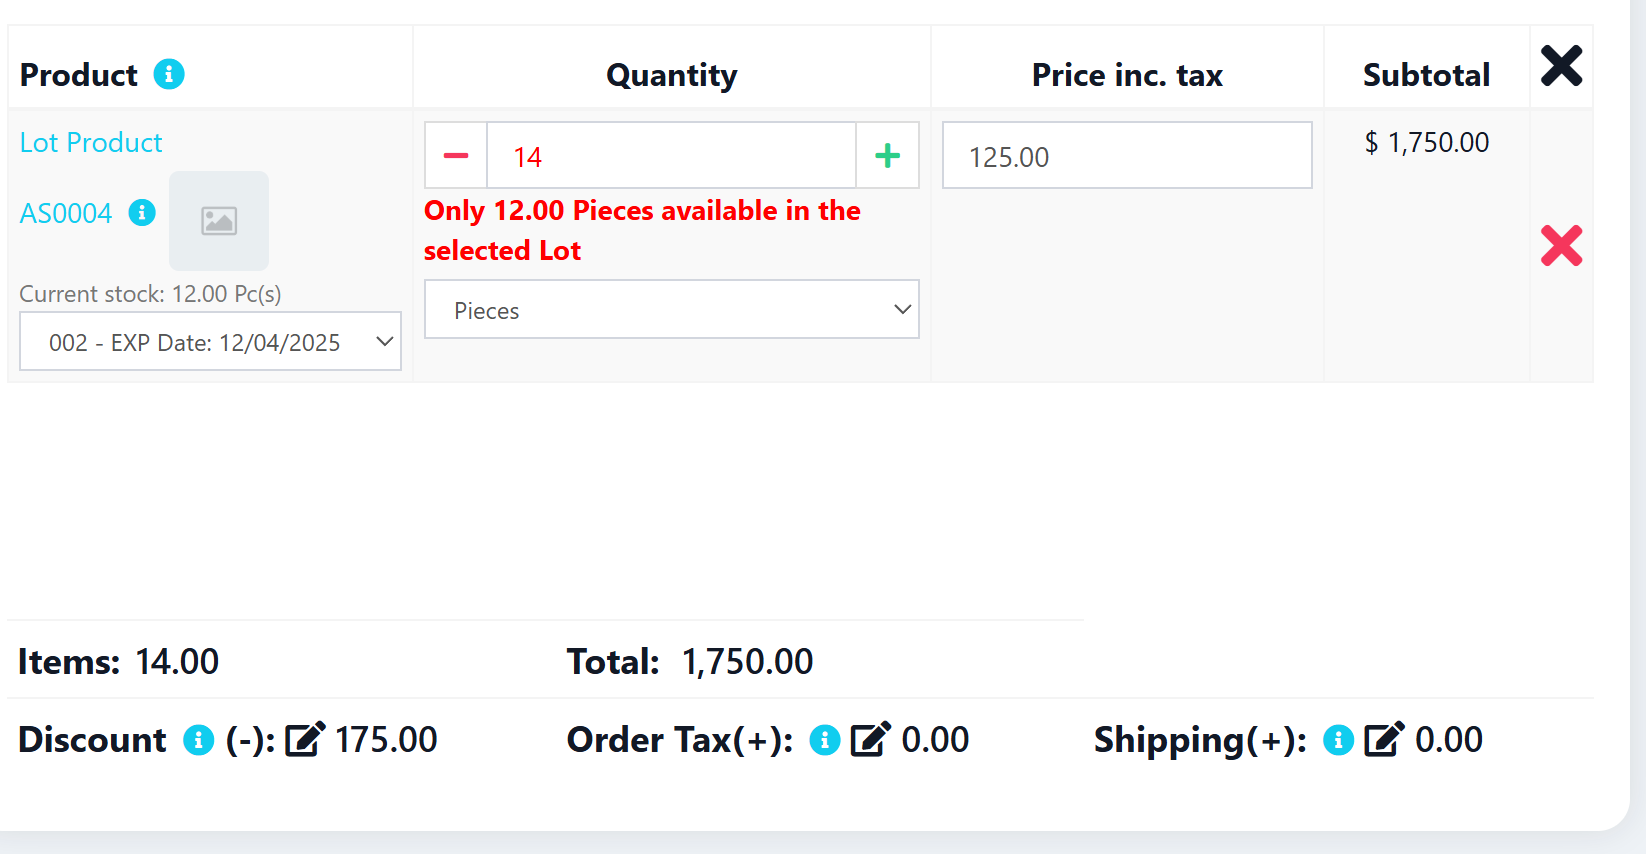Open the Lot Product link

[91, 143]
